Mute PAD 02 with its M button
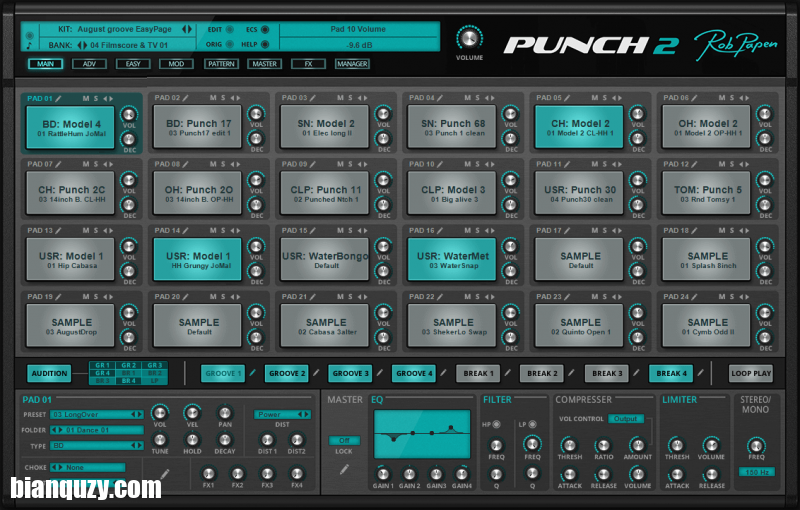 pyautogui.click(x=213, y=97)
